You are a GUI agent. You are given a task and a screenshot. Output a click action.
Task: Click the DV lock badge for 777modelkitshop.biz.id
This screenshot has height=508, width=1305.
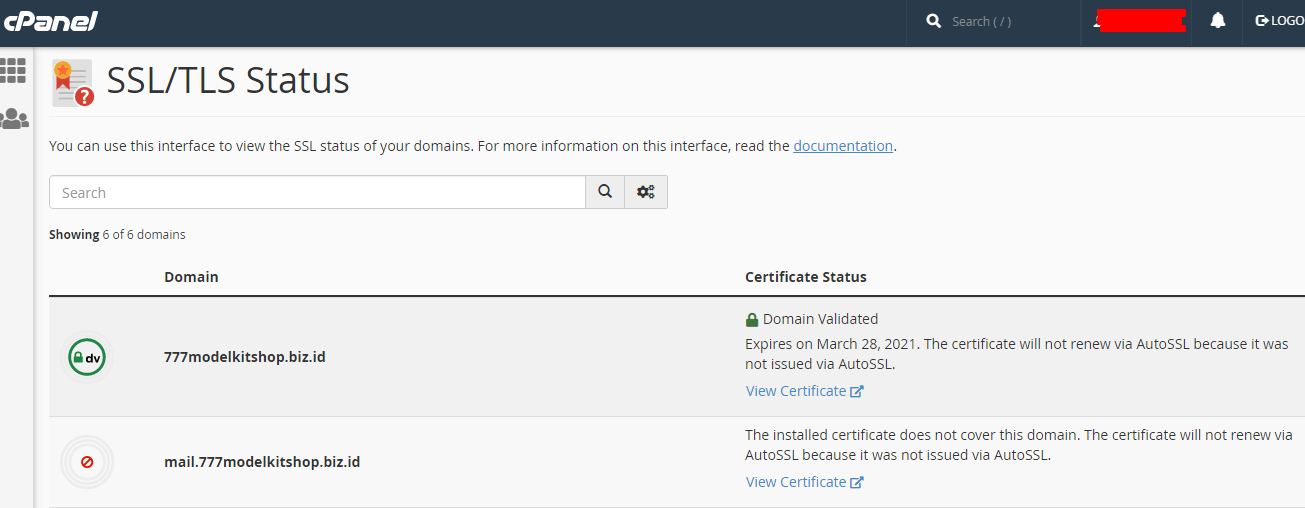pos(87,357)
